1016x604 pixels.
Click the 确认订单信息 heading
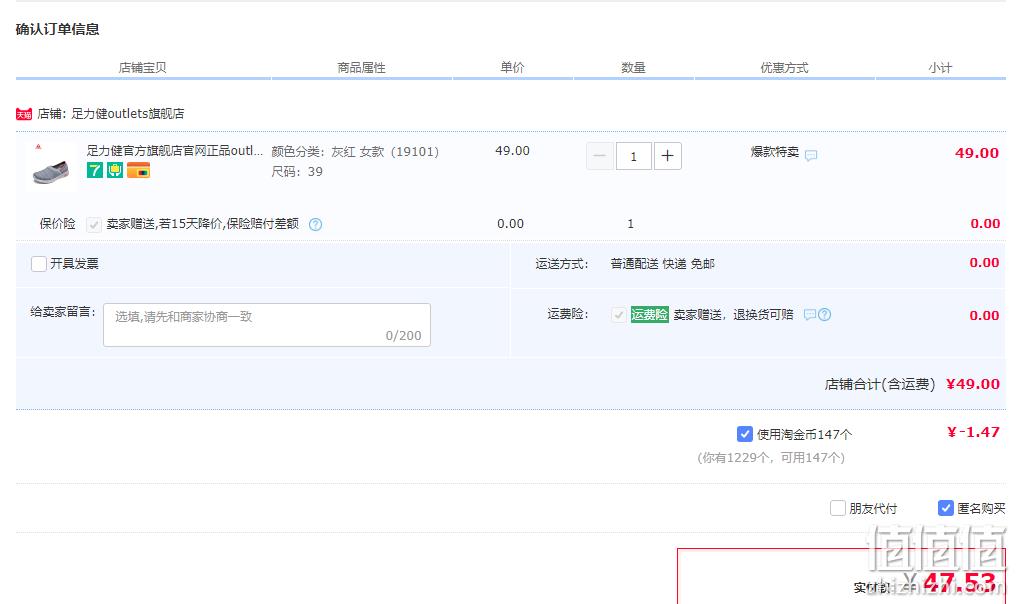pyautogui.click(x=58, y=30)
